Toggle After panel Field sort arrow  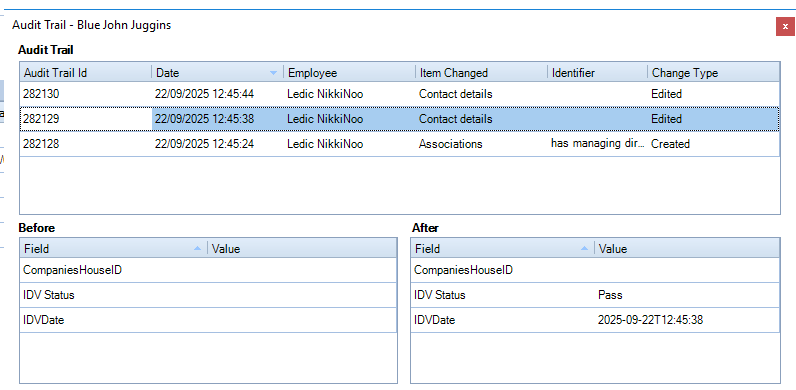584,248
